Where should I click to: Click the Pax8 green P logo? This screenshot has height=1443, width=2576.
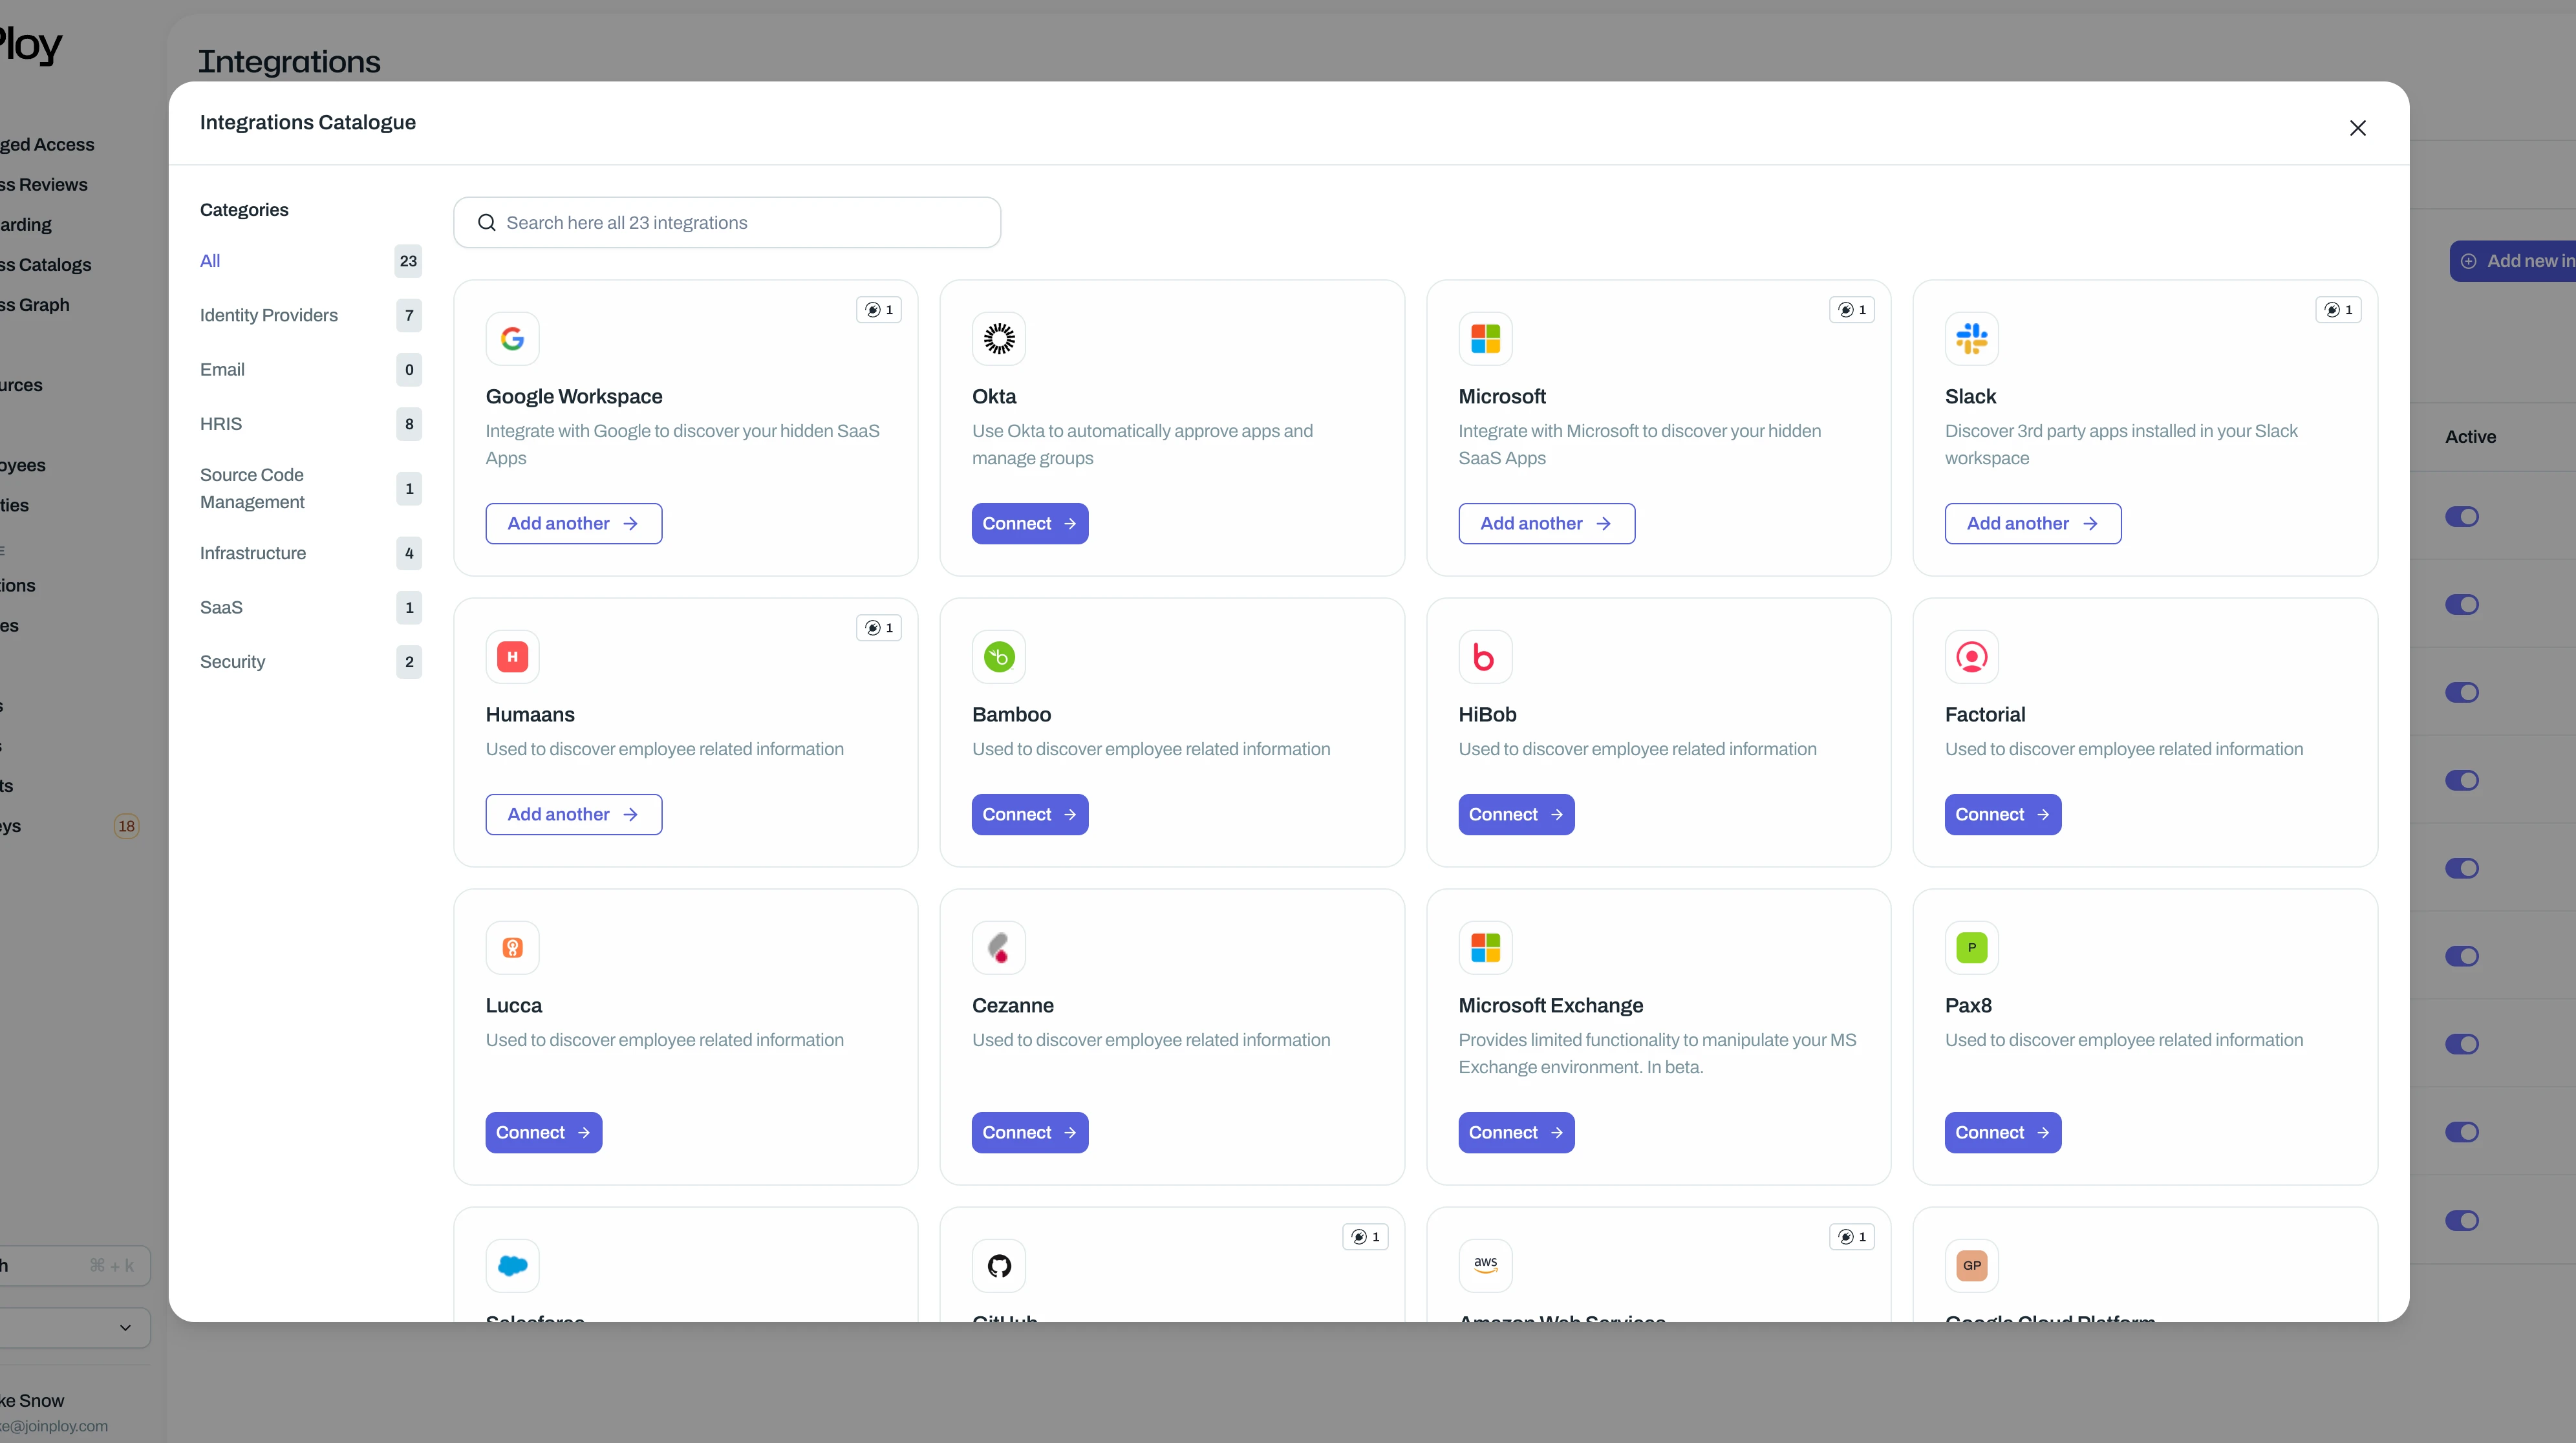pos(1971,948)
